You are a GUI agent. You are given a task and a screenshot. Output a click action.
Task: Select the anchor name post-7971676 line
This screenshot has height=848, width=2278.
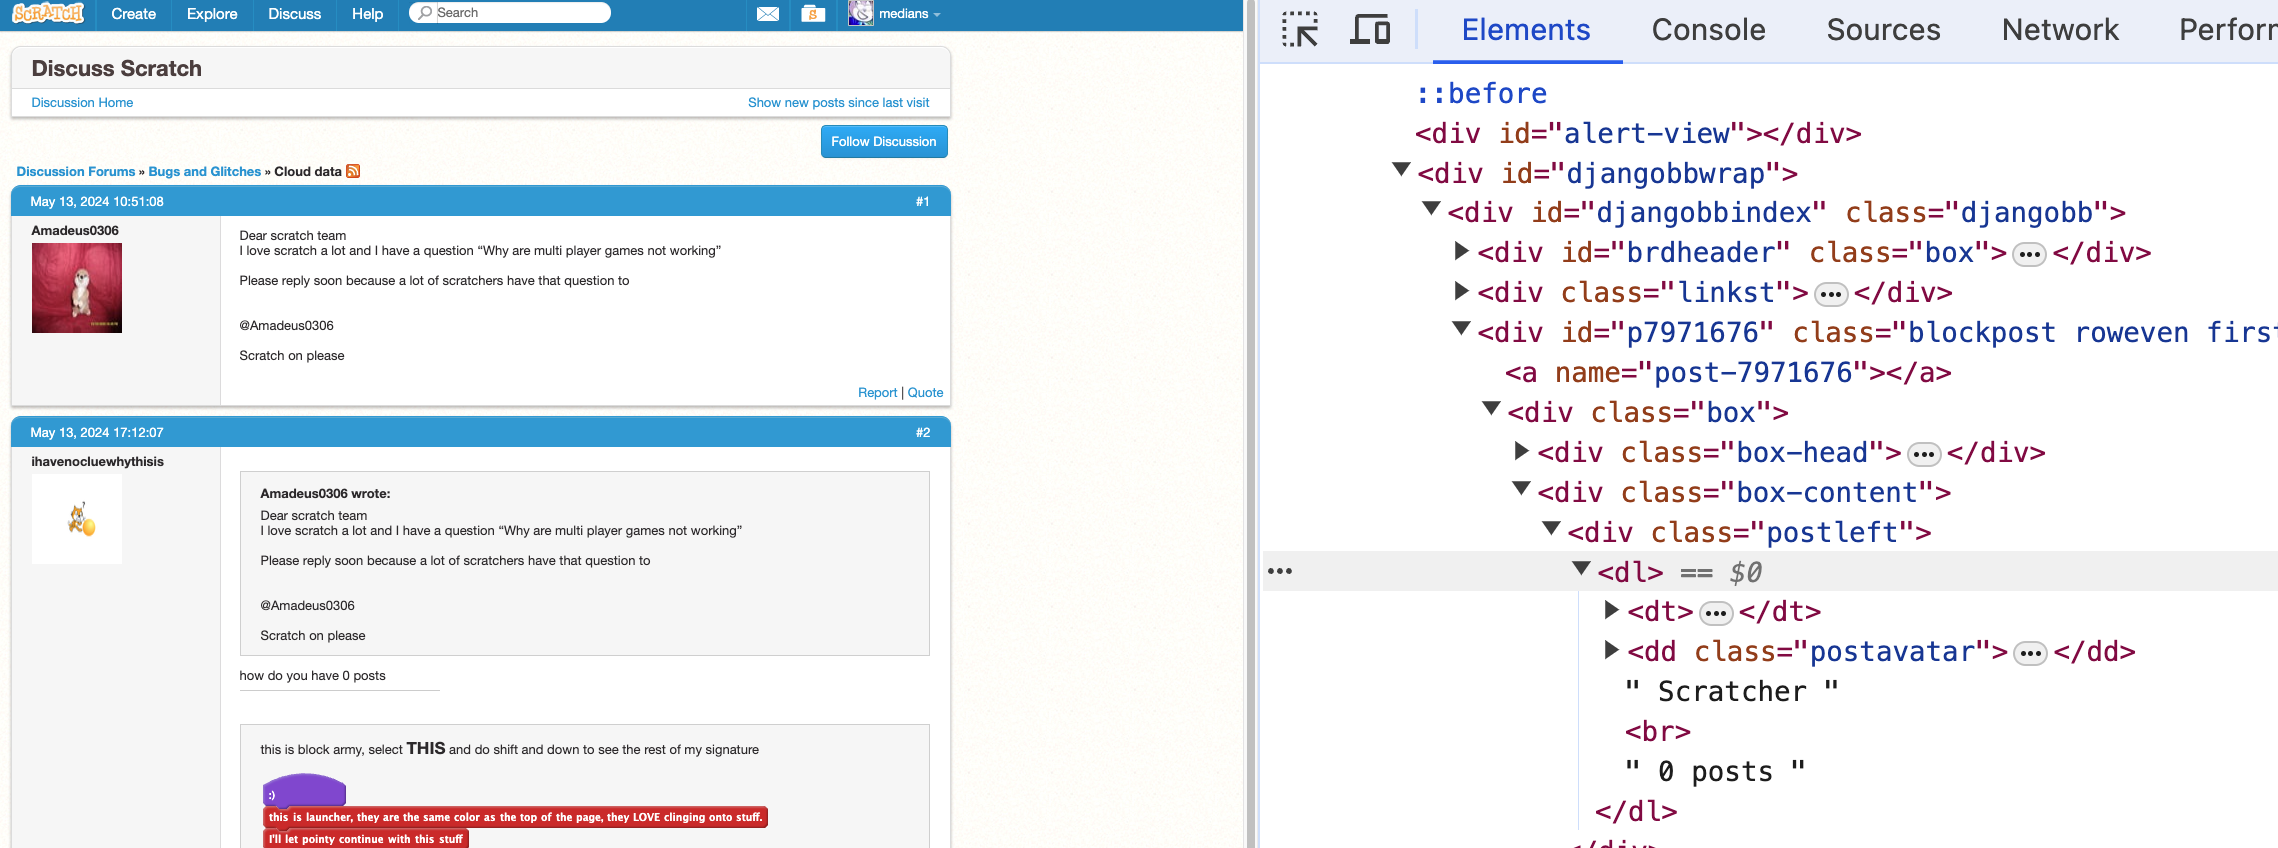click(x=1728, y=373)
